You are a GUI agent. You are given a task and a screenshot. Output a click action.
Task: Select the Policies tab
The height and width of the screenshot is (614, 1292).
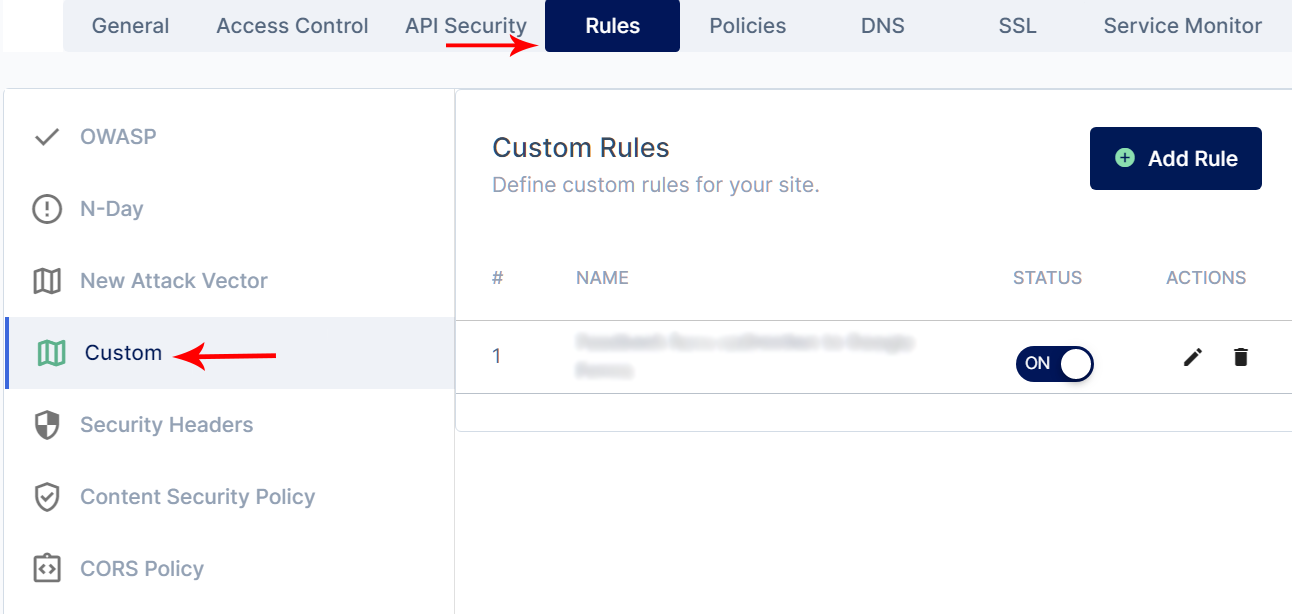coord(748,26)
